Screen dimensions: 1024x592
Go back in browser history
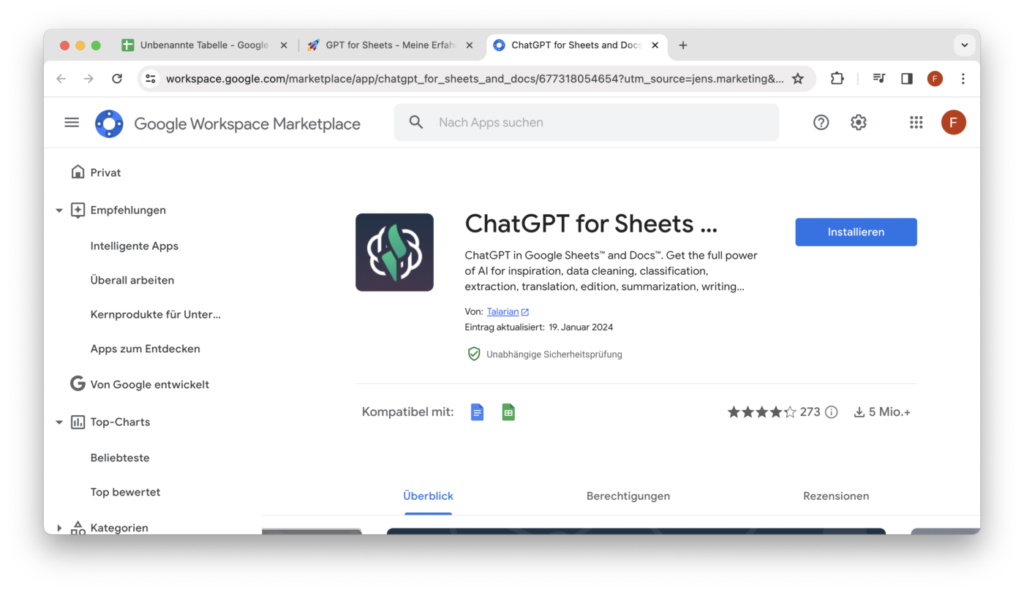point(61,78)
